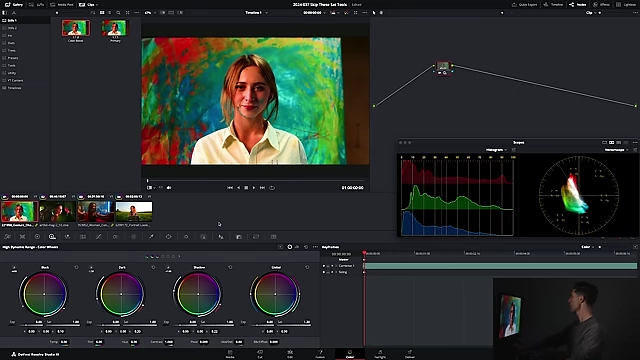
Task: Toggle the Lightbox view button
Action: [x=626, y=4]
